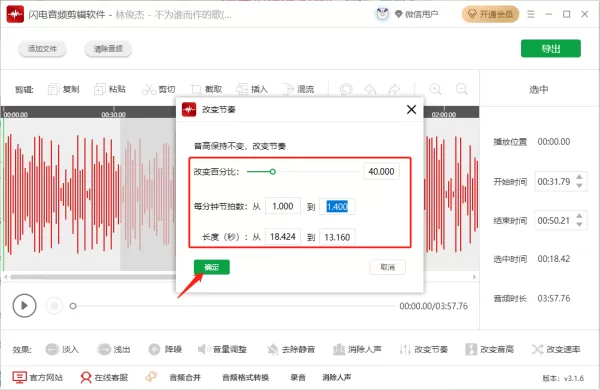Click the 40.000 percentage field
600x390 pixels.
point(381,171)
